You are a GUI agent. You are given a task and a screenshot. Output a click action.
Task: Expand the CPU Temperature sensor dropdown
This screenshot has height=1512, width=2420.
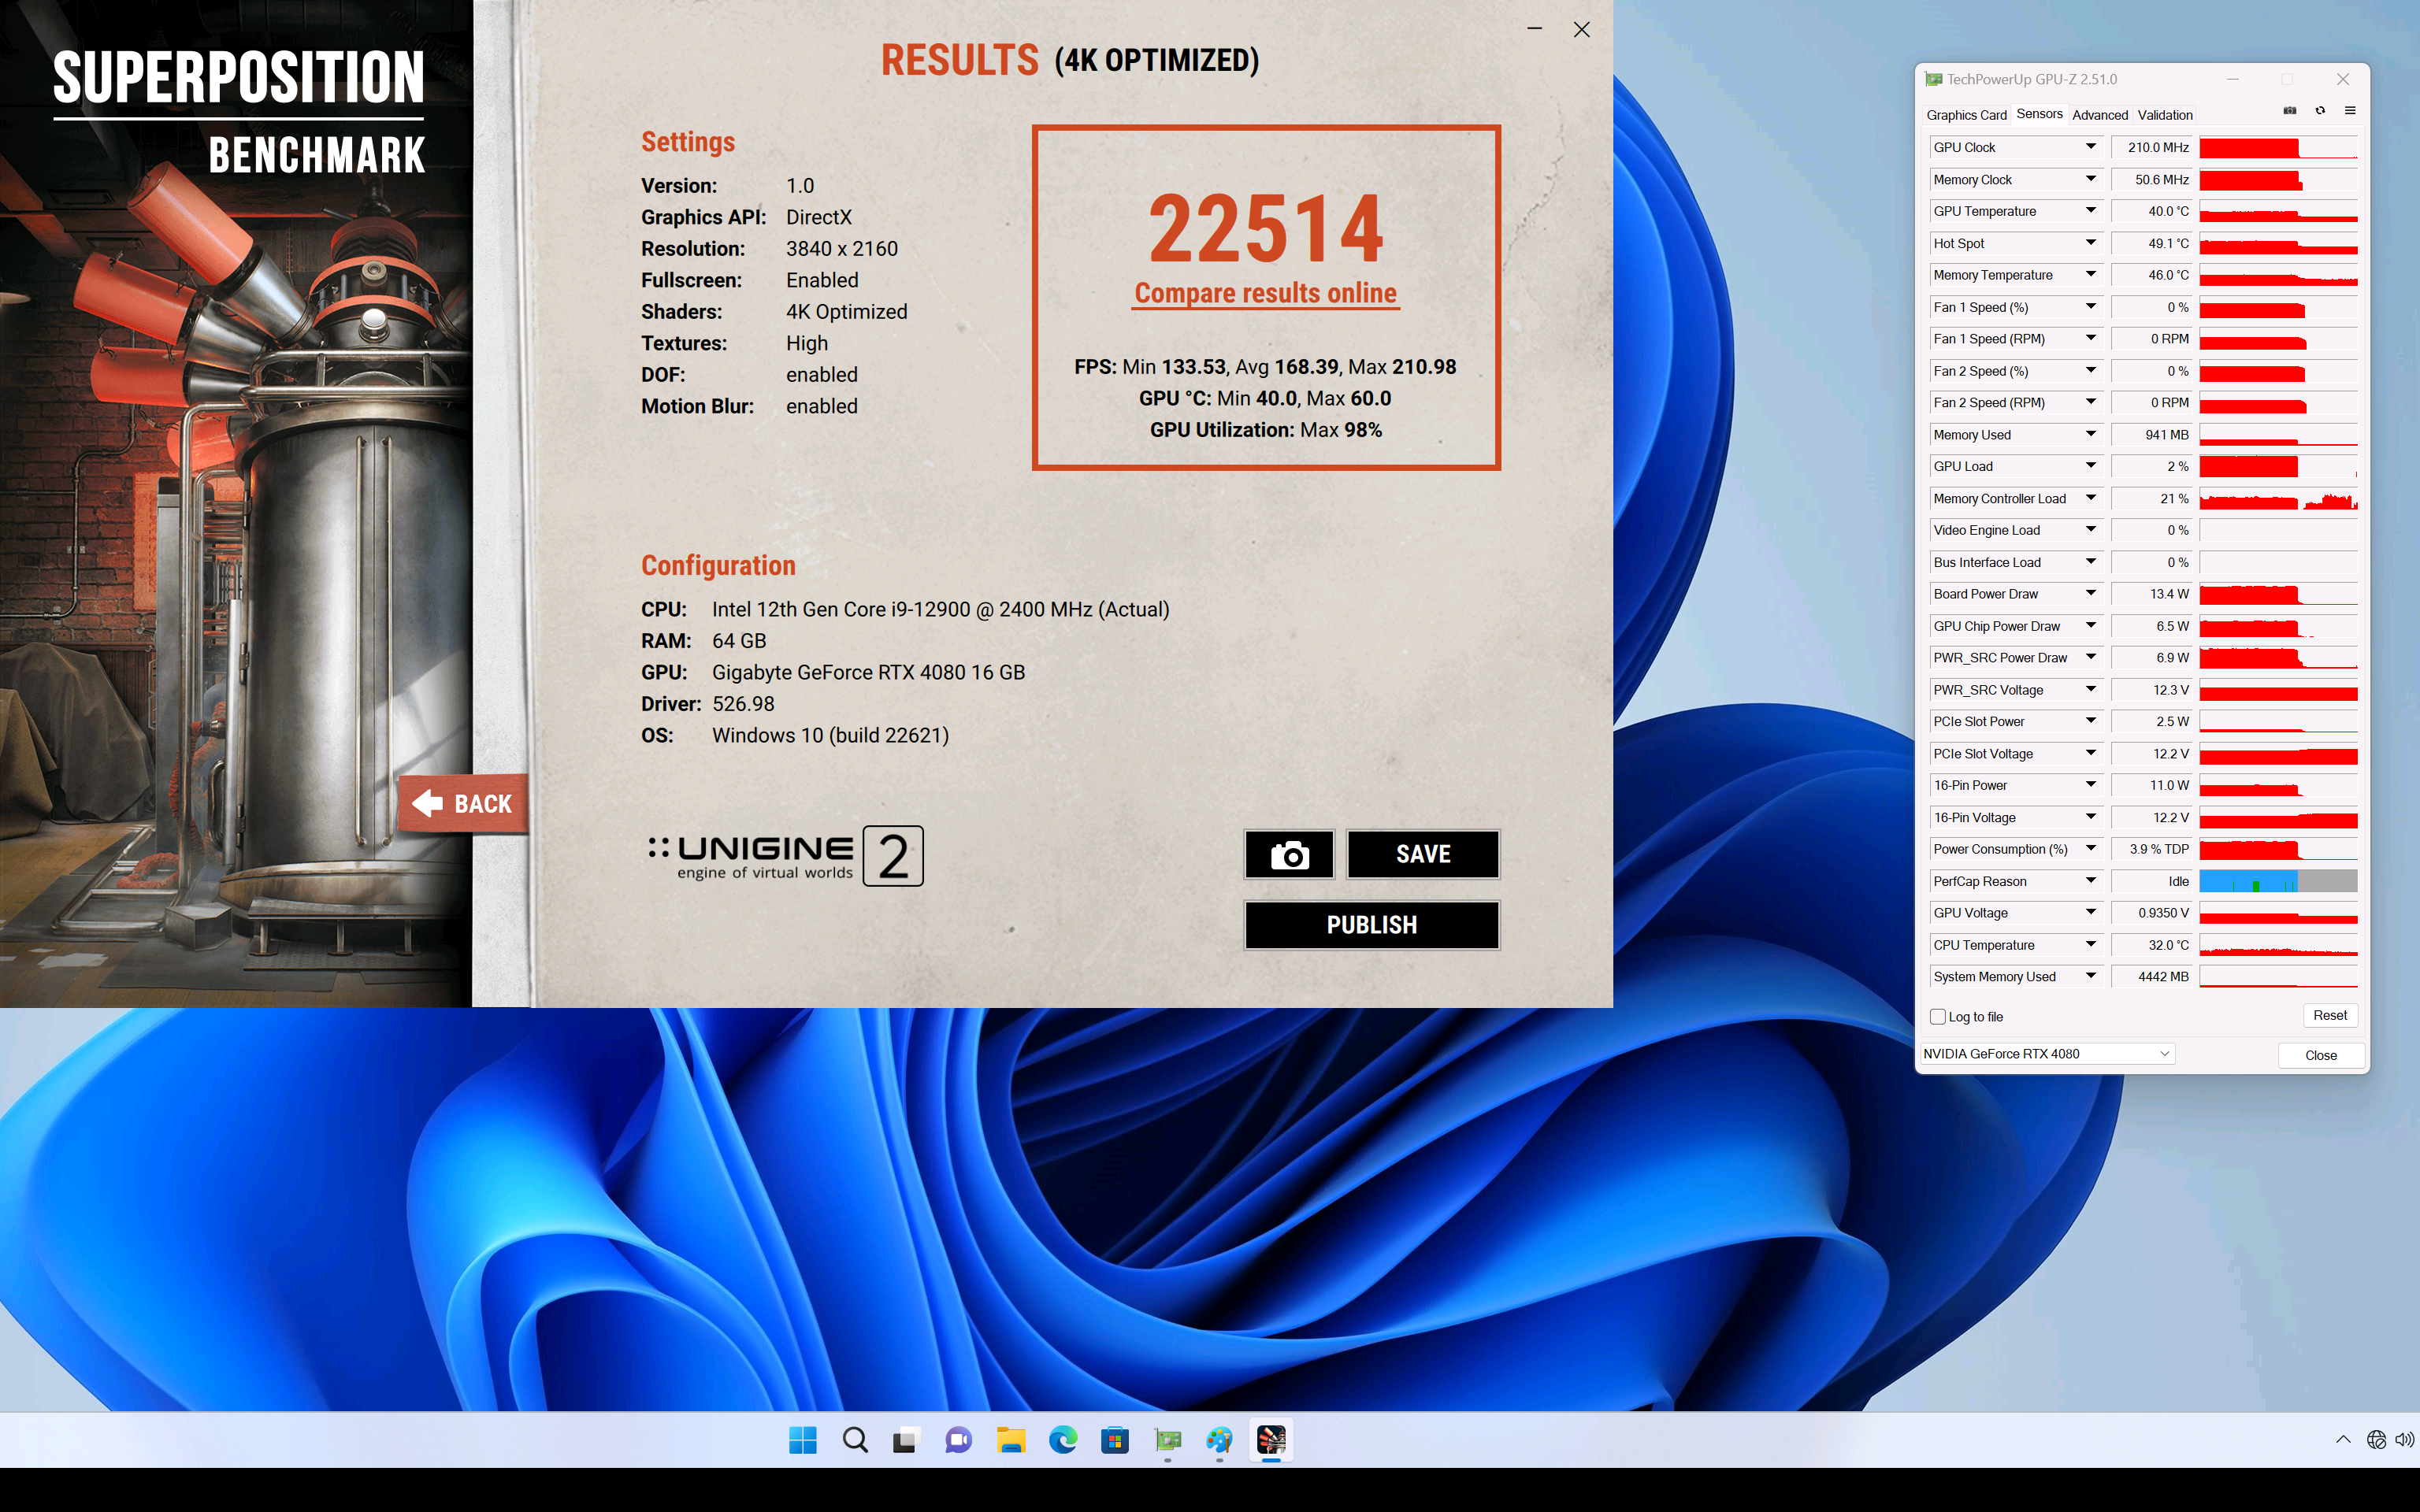coord(2090,945)
